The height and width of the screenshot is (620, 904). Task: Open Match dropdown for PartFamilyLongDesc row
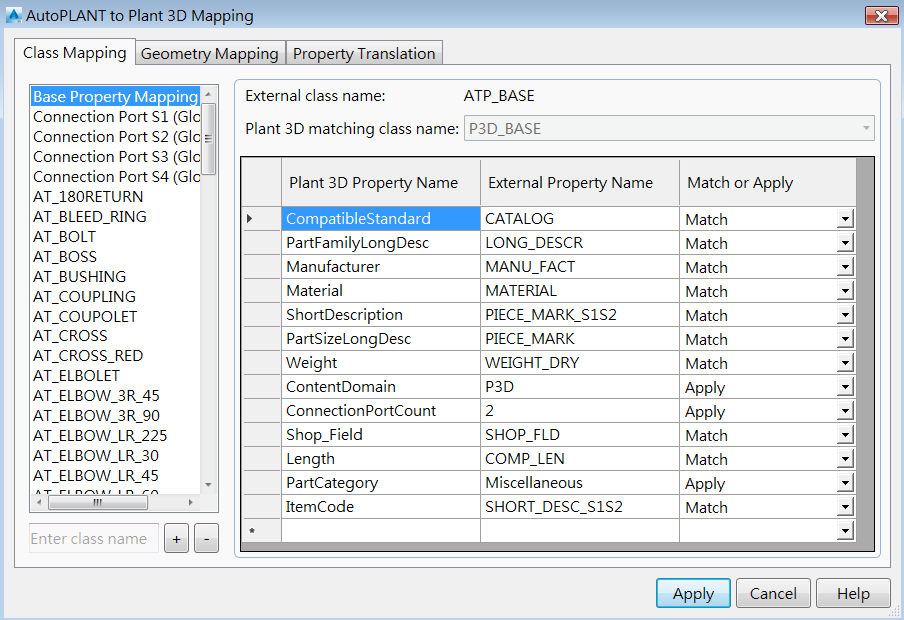click(x=845, y=243)
